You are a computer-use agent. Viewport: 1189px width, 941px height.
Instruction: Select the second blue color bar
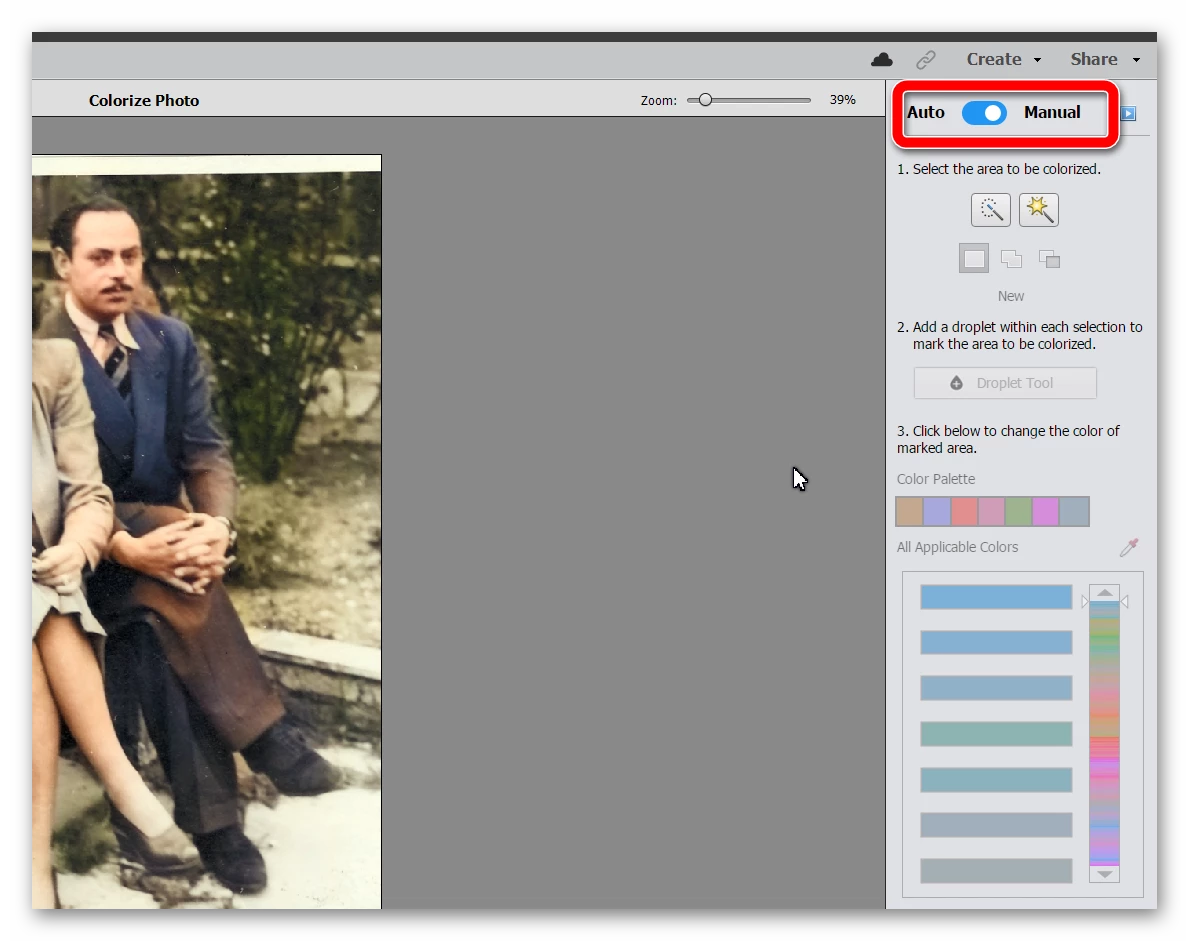(x=996, y=643)
